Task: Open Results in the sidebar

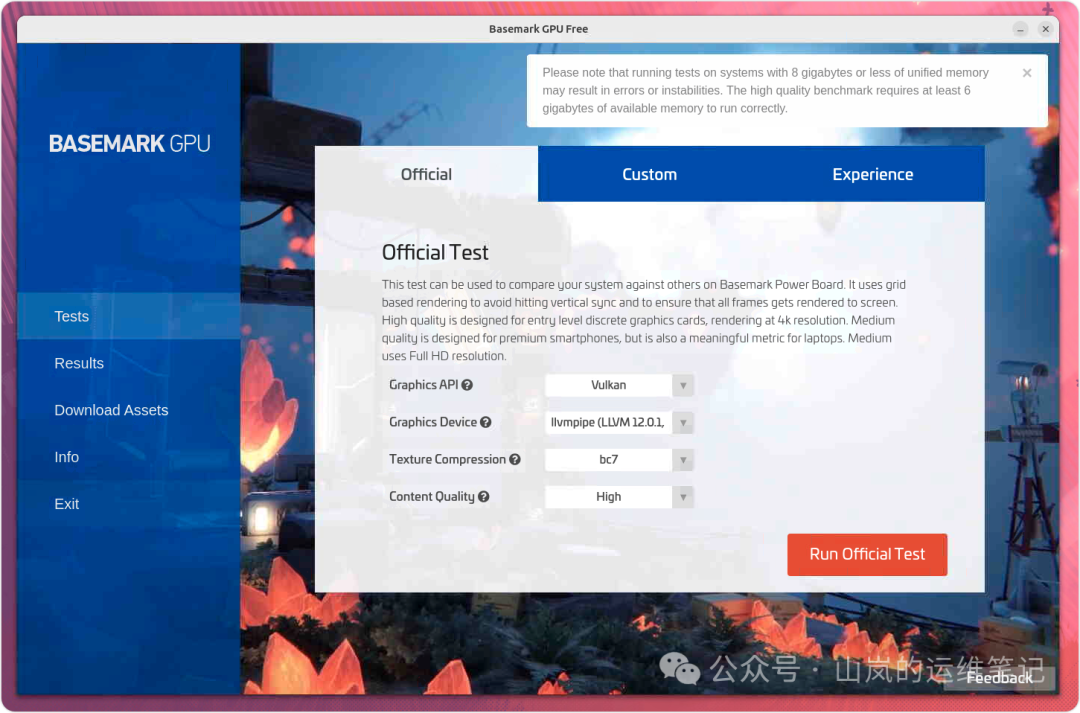Action: click(129, 363)
